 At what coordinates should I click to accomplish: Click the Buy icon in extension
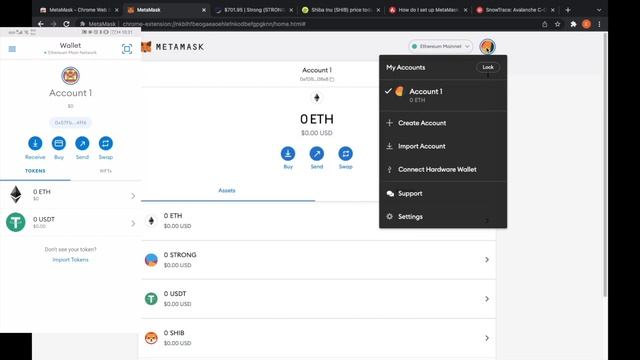pyautogui.click(x=288, y=153)
